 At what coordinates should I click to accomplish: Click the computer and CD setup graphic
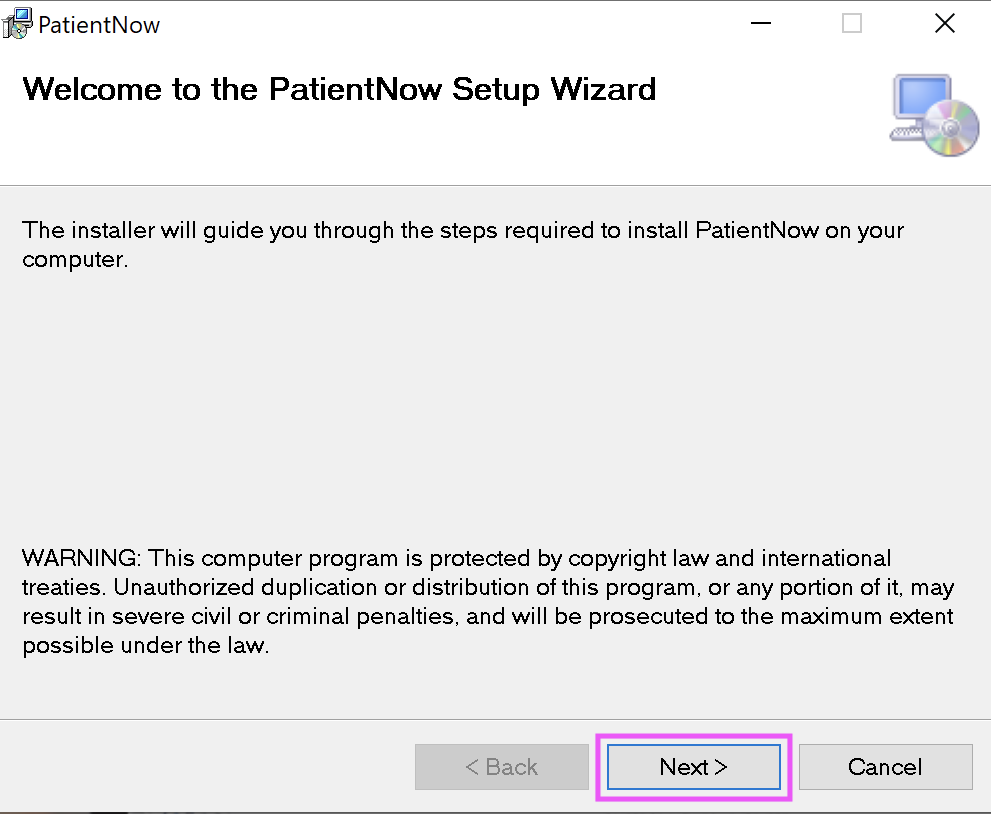933,112
